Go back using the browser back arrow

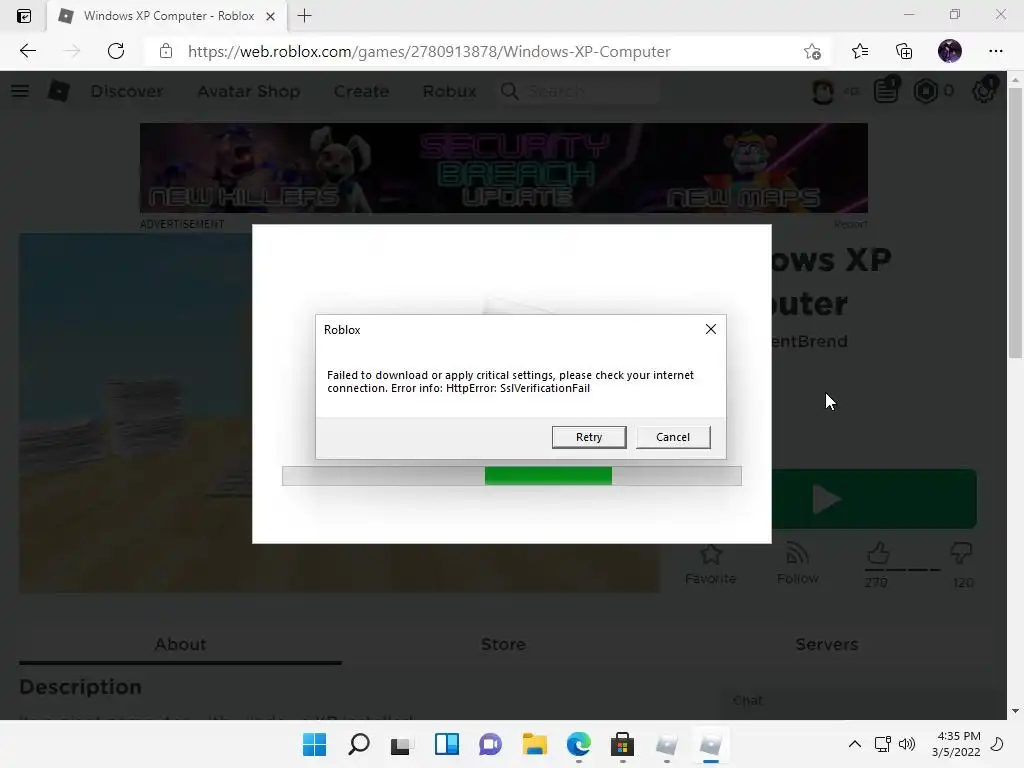click(x=27, y=51)
